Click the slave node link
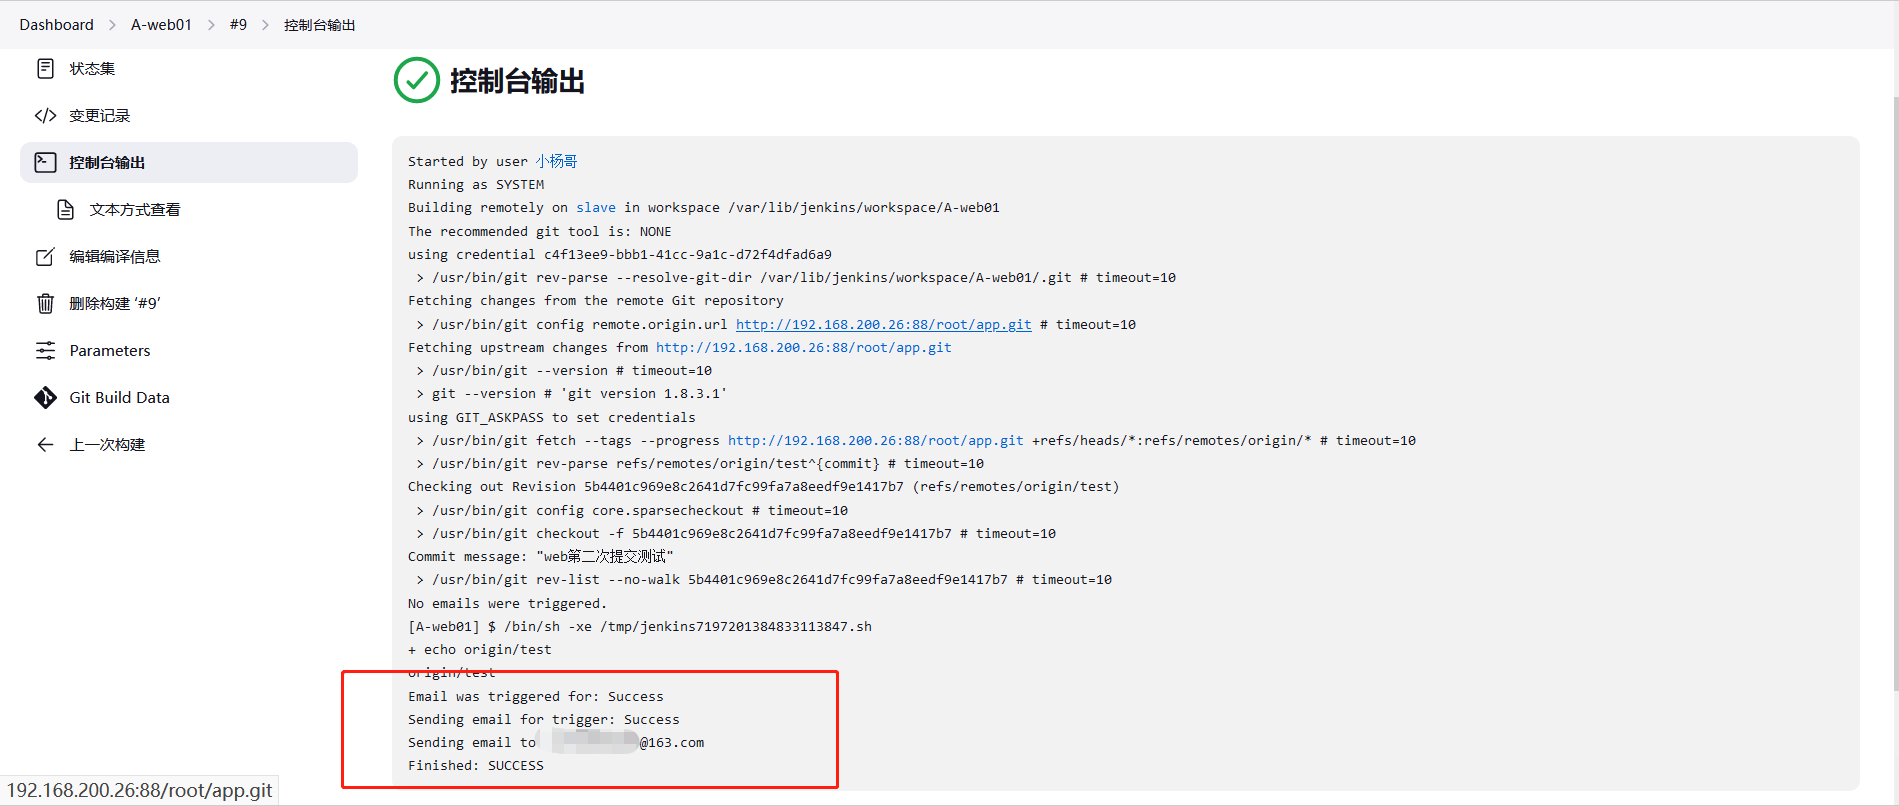Screen dimensions: 1899x806 [596, 207]
